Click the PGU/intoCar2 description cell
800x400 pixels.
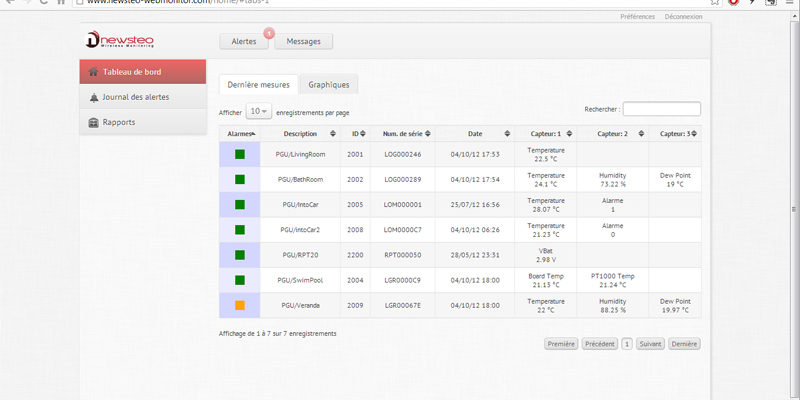[301, 230]
